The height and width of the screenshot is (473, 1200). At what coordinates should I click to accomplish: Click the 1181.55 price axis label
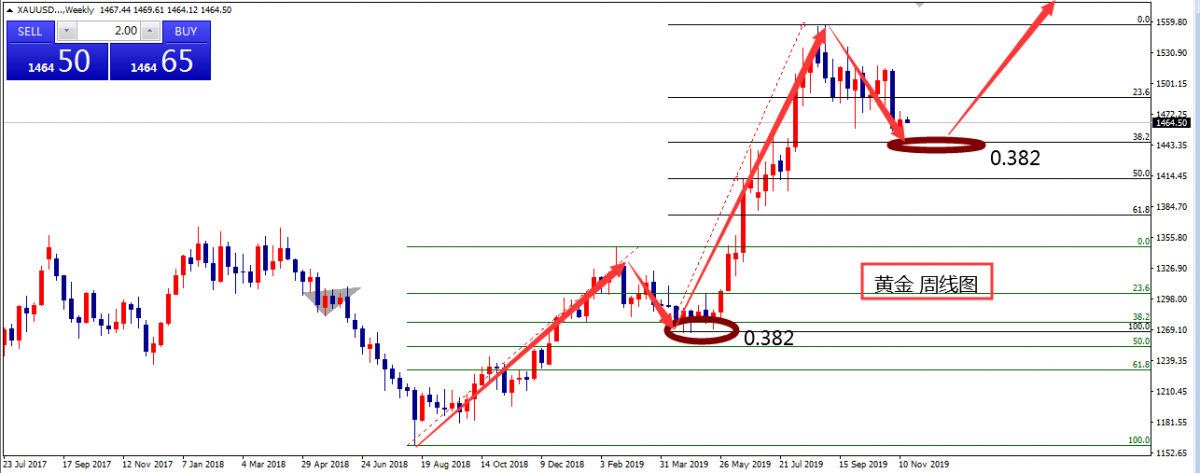pos(1170,422)
